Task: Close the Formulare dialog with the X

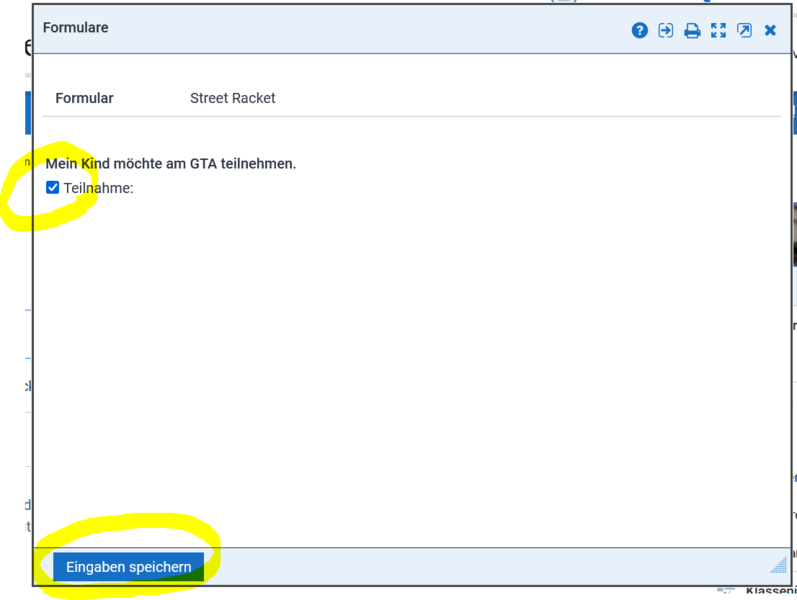Action: click(x=770, y=30)
